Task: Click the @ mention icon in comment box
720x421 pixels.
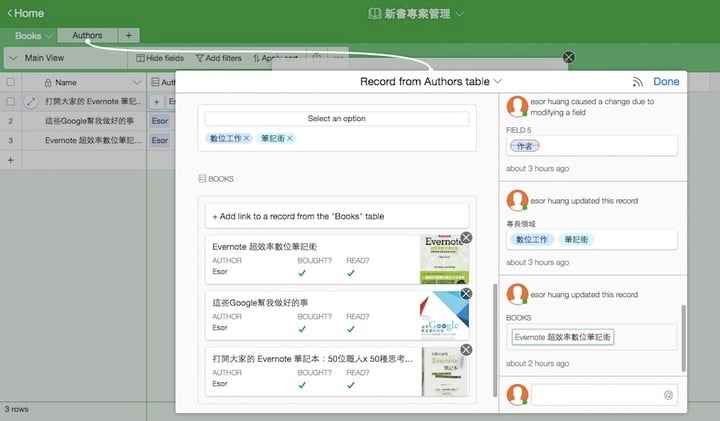Action: [x=668, y=395]
